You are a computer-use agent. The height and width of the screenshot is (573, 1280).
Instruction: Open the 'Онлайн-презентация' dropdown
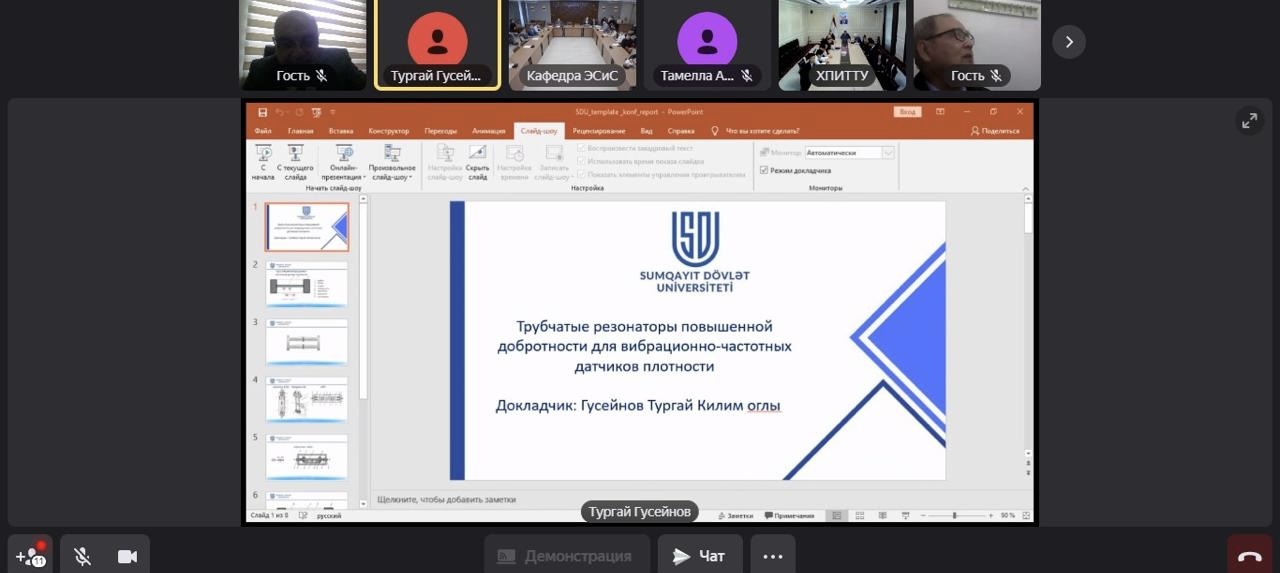[x=344, y=162]
